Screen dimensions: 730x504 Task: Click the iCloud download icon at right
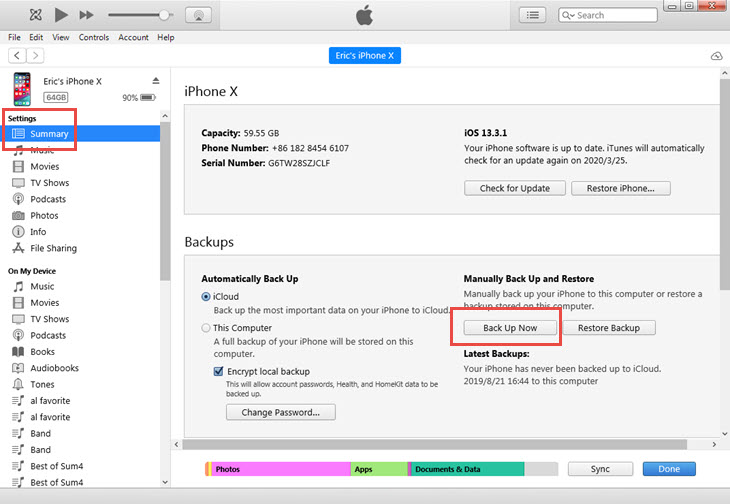[x=715, y=55]
